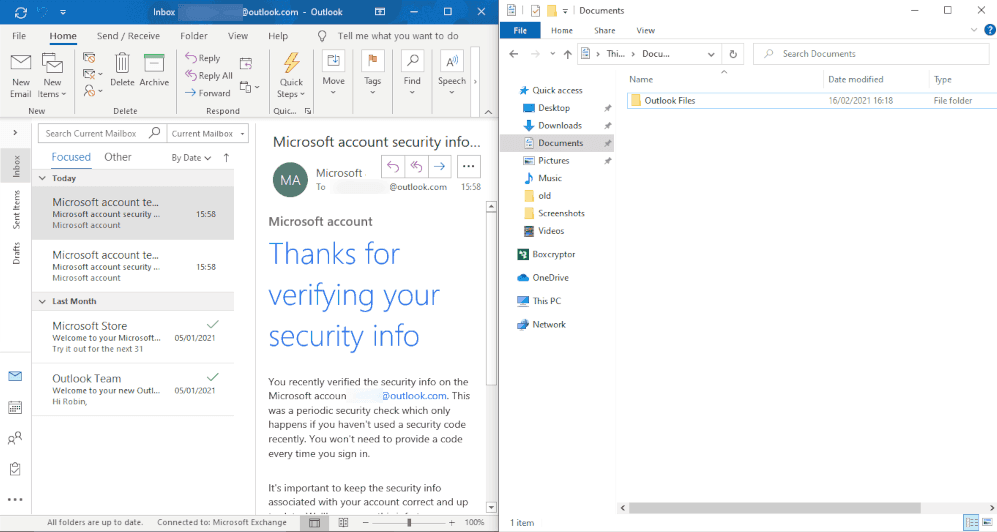This screenshot has height=532, width=997.
Task: Open the Help tab in Outlook
Action: 278,36
